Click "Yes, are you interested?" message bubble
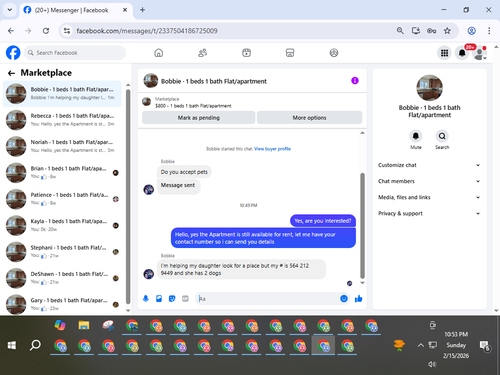 click(323, 221)
